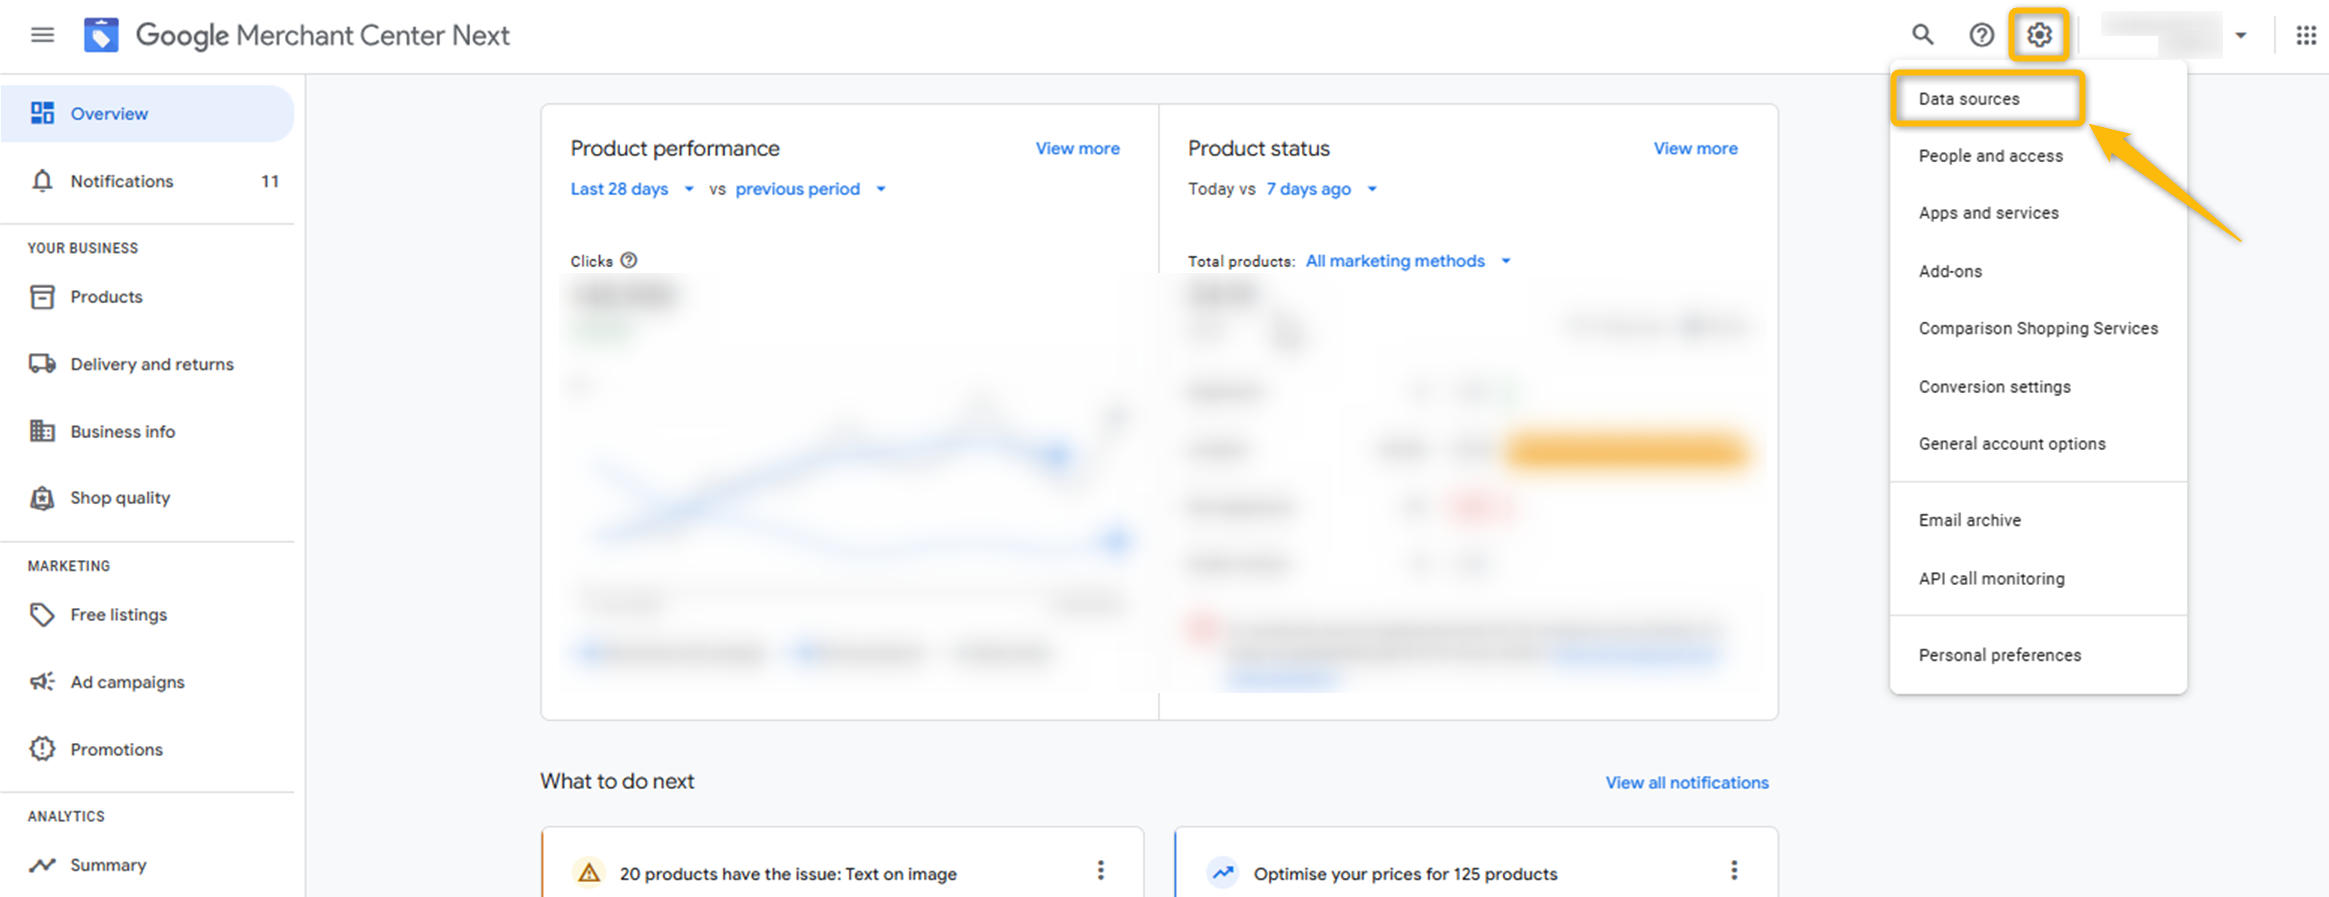Open Conversion settings in the menu

click(1994, 387)
